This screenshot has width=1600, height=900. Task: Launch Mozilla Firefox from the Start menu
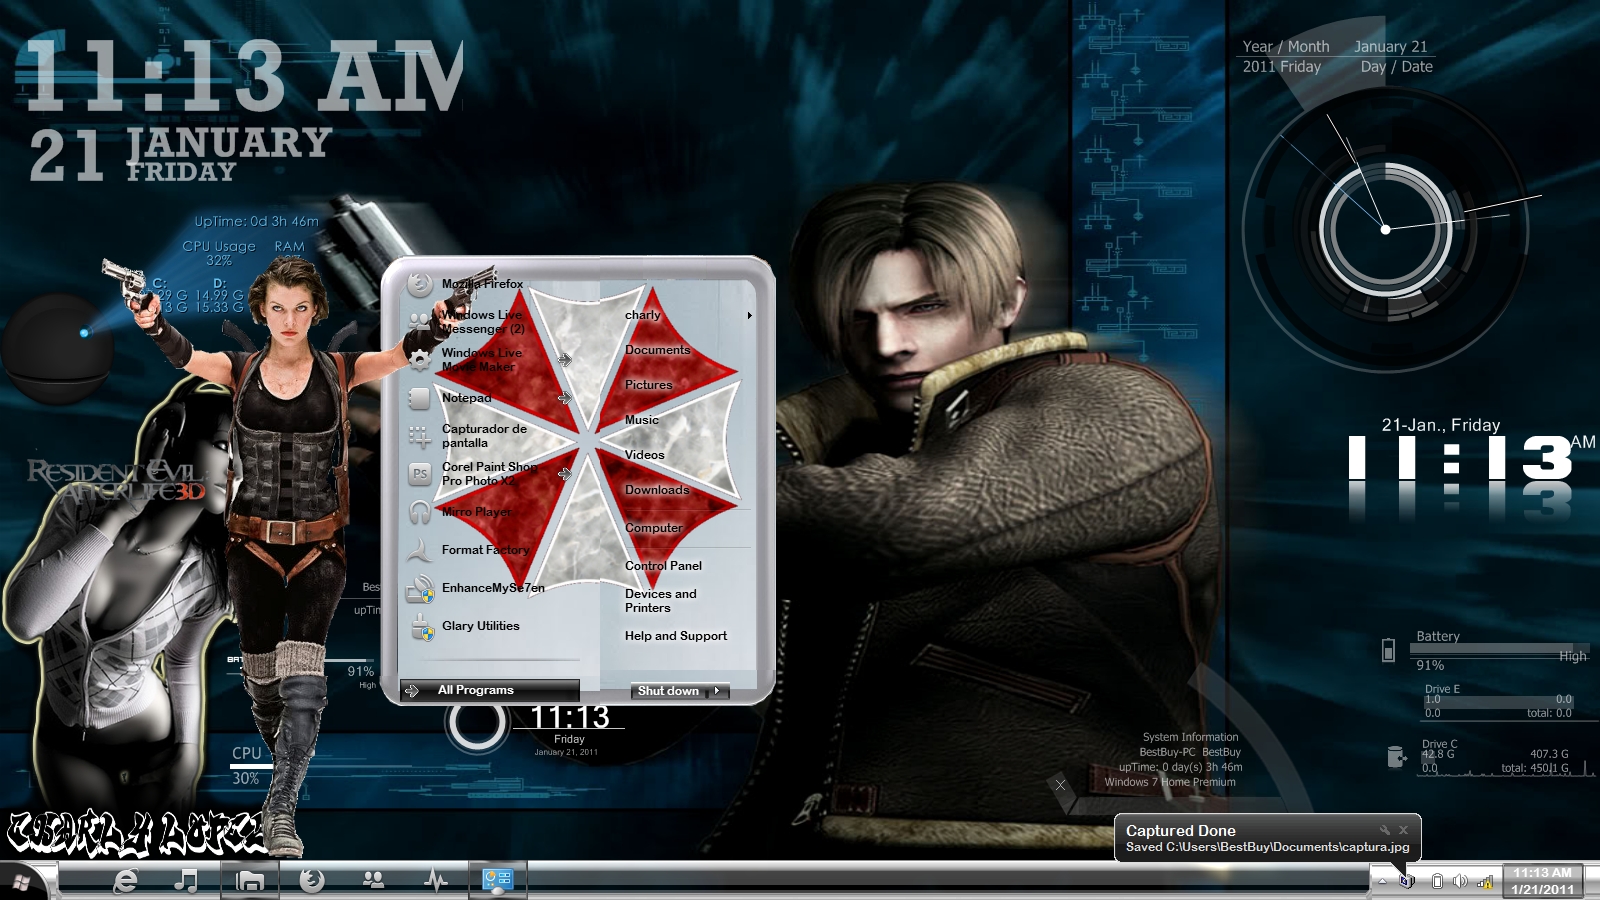click(x=482, y=284)
